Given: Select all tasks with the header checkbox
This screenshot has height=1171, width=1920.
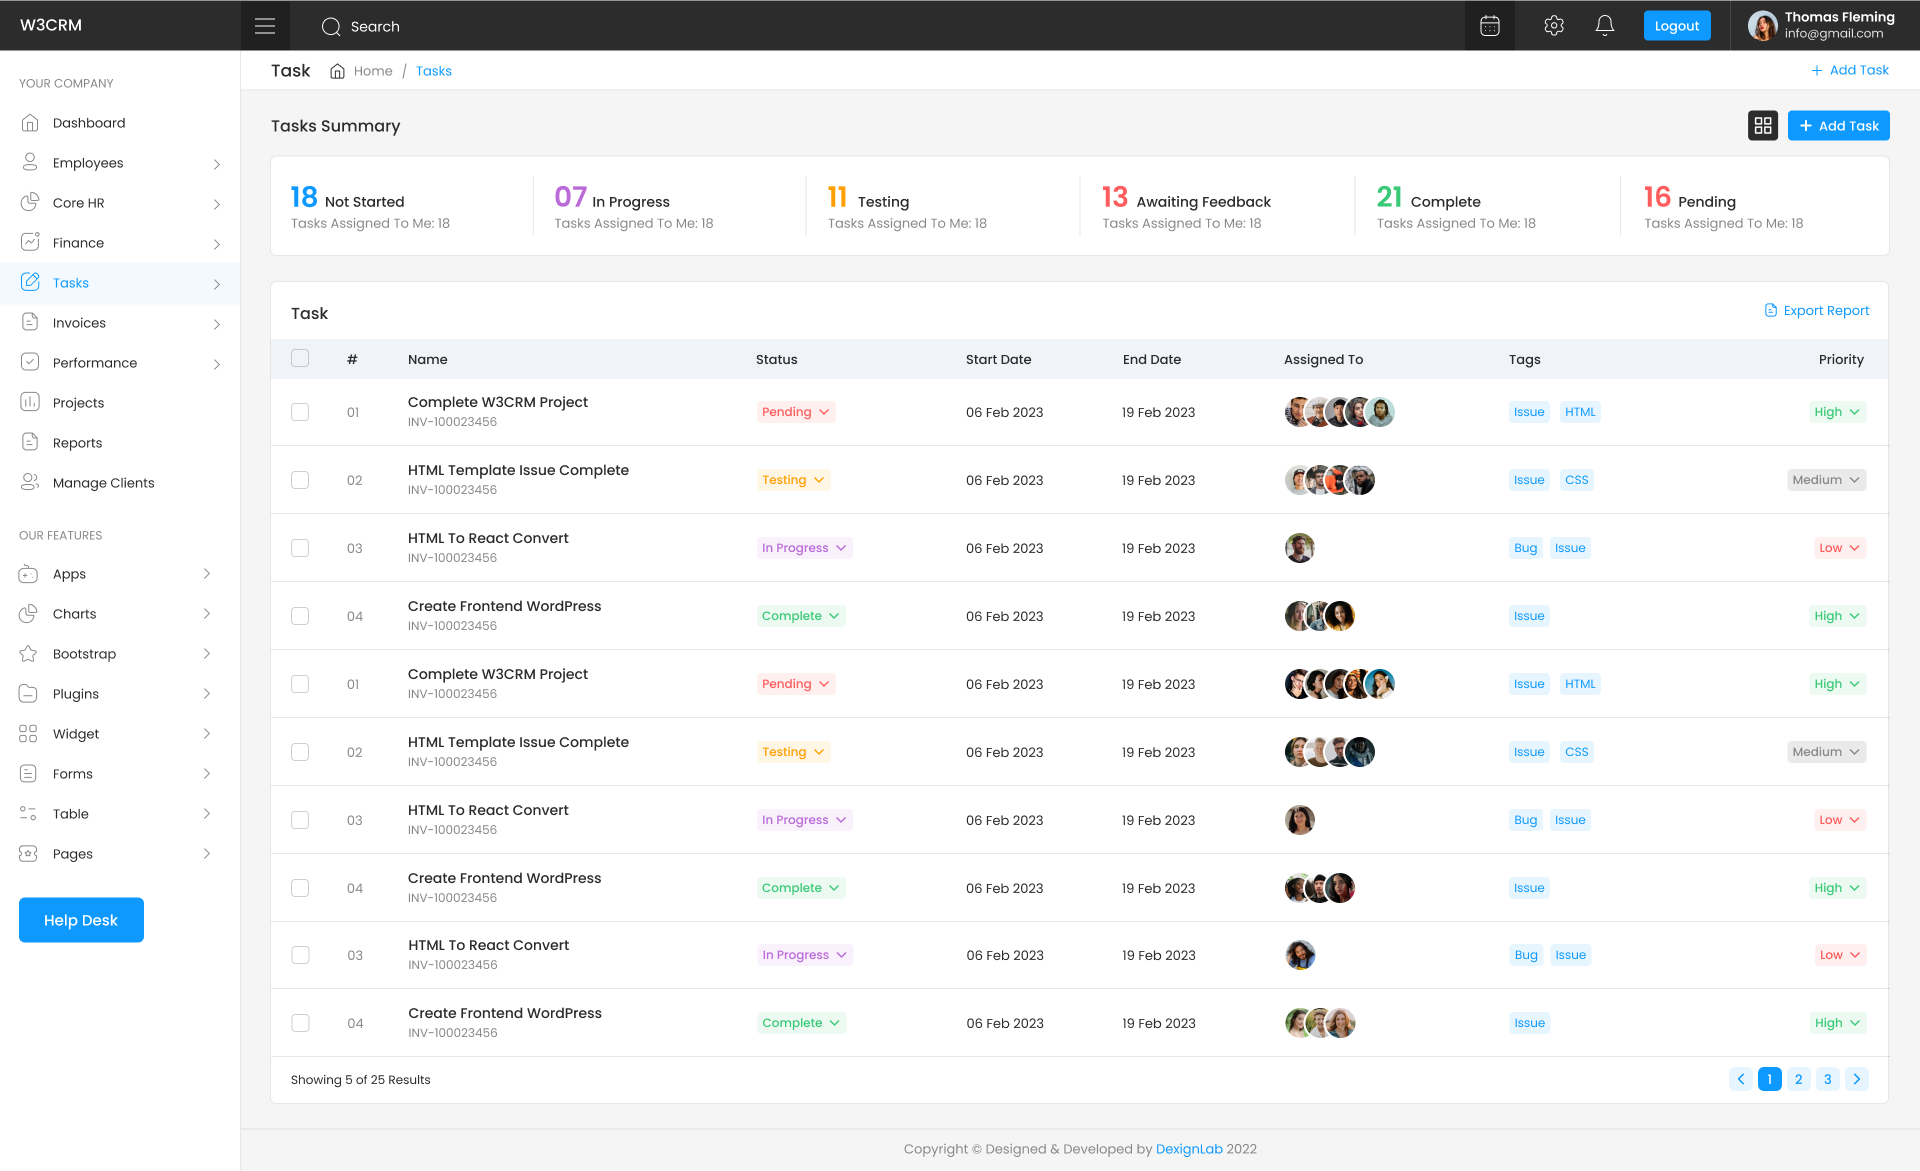Looking at the screenshot, I should click(300, 358).
